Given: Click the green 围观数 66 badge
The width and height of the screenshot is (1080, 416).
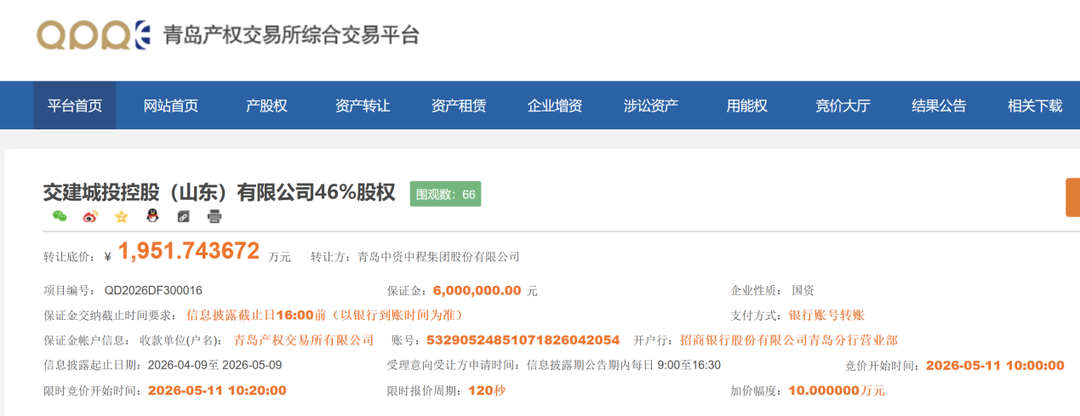Looking at the screenshot, I should 445,194.
